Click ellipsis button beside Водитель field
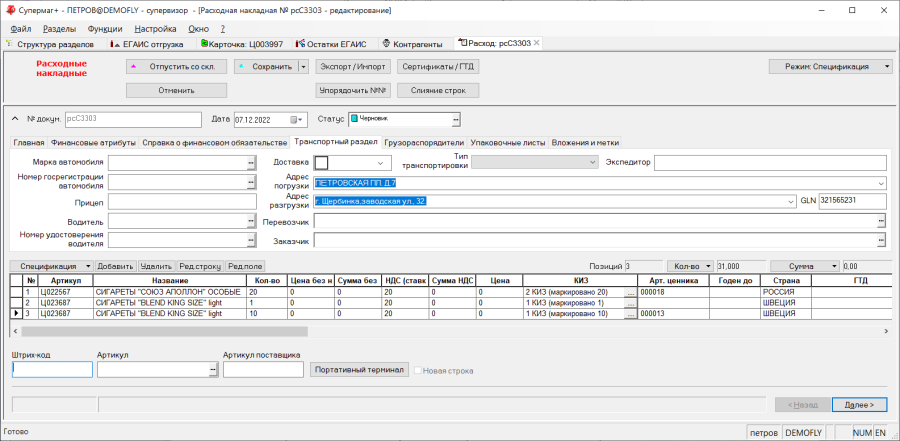Image resolution: width=900 pixels, height=441 pixels. (251, 221)
